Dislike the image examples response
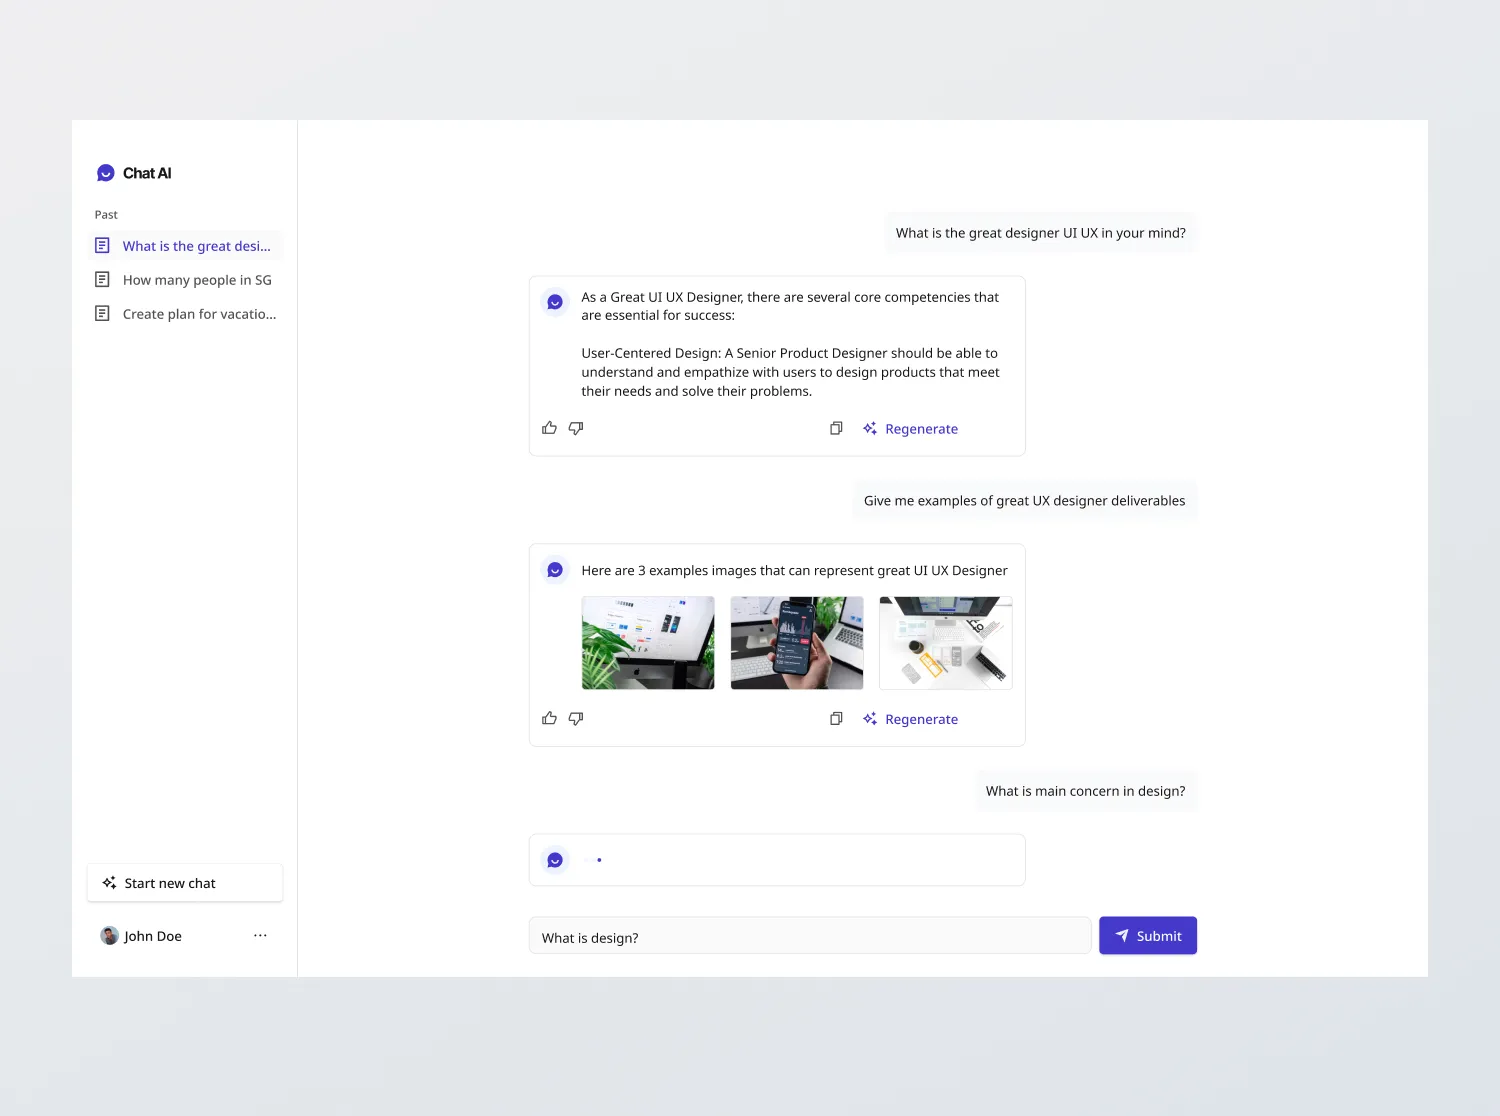Viewport: 1500px width, 1116px height. (576, 718)
